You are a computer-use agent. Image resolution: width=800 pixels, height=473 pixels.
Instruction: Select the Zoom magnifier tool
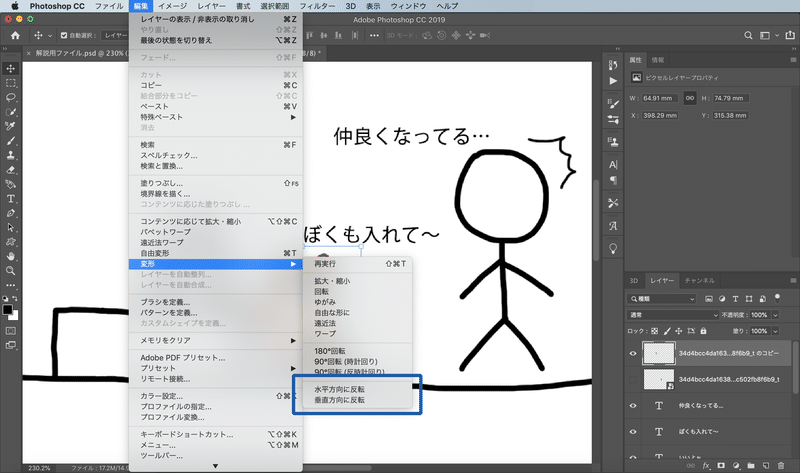[11, 270]
